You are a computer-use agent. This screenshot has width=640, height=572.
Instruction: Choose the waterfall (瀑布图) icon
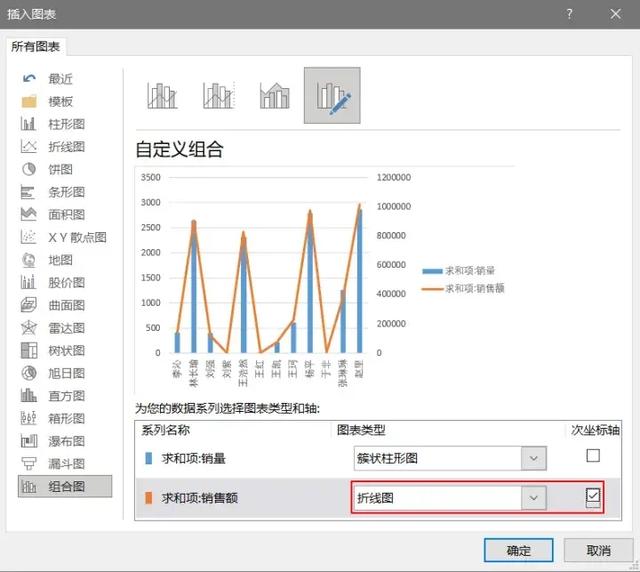pos(29,441)
